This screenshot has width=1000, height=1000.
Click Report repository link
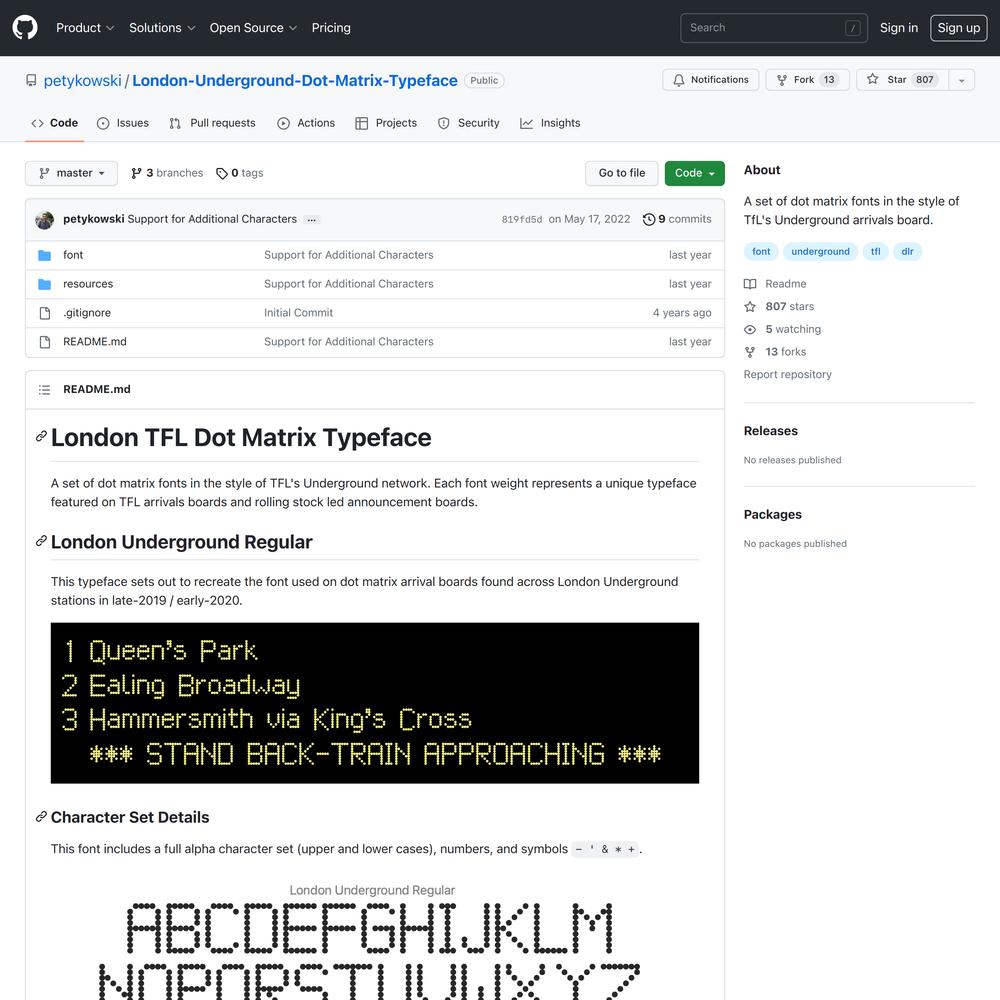point(788,374)
